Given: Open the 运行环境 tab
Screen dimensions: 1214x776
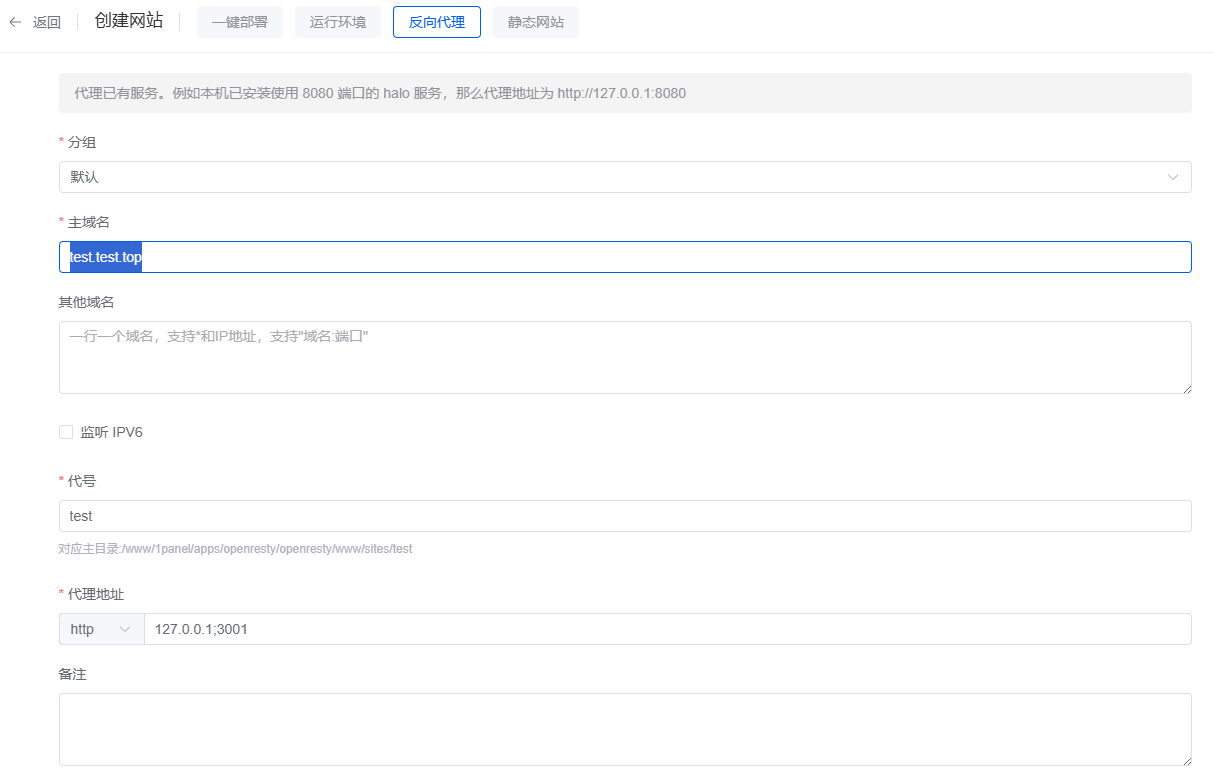Looking at the screenshot, I should pos(337,22).
